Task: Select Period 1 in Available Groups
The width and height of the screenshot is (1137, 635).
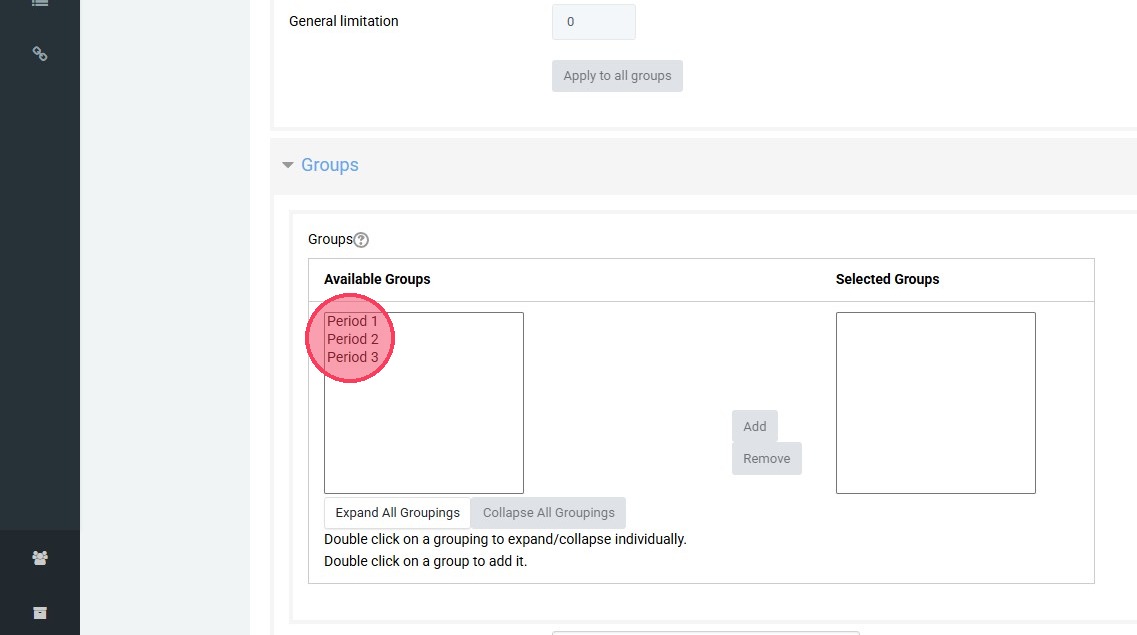Action: click(x=353, y=321)
